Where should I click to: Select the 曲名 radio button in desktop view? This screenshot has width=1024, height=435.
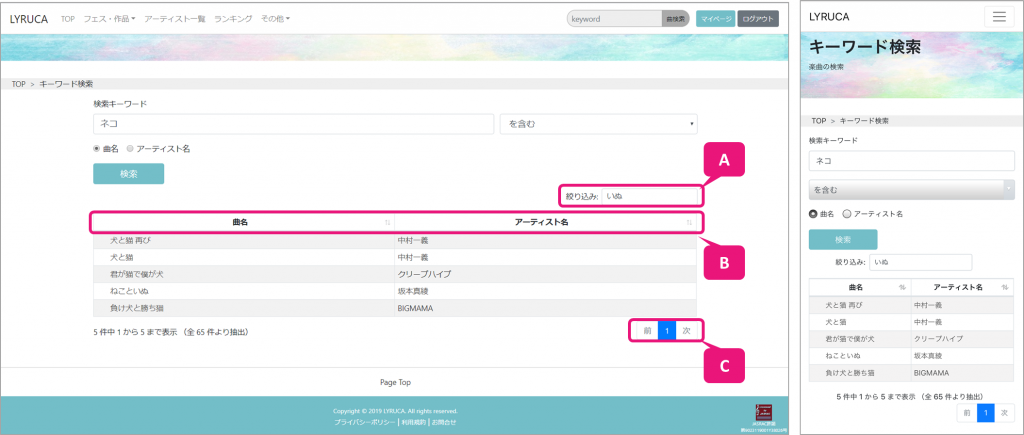[x=97, y=148]
